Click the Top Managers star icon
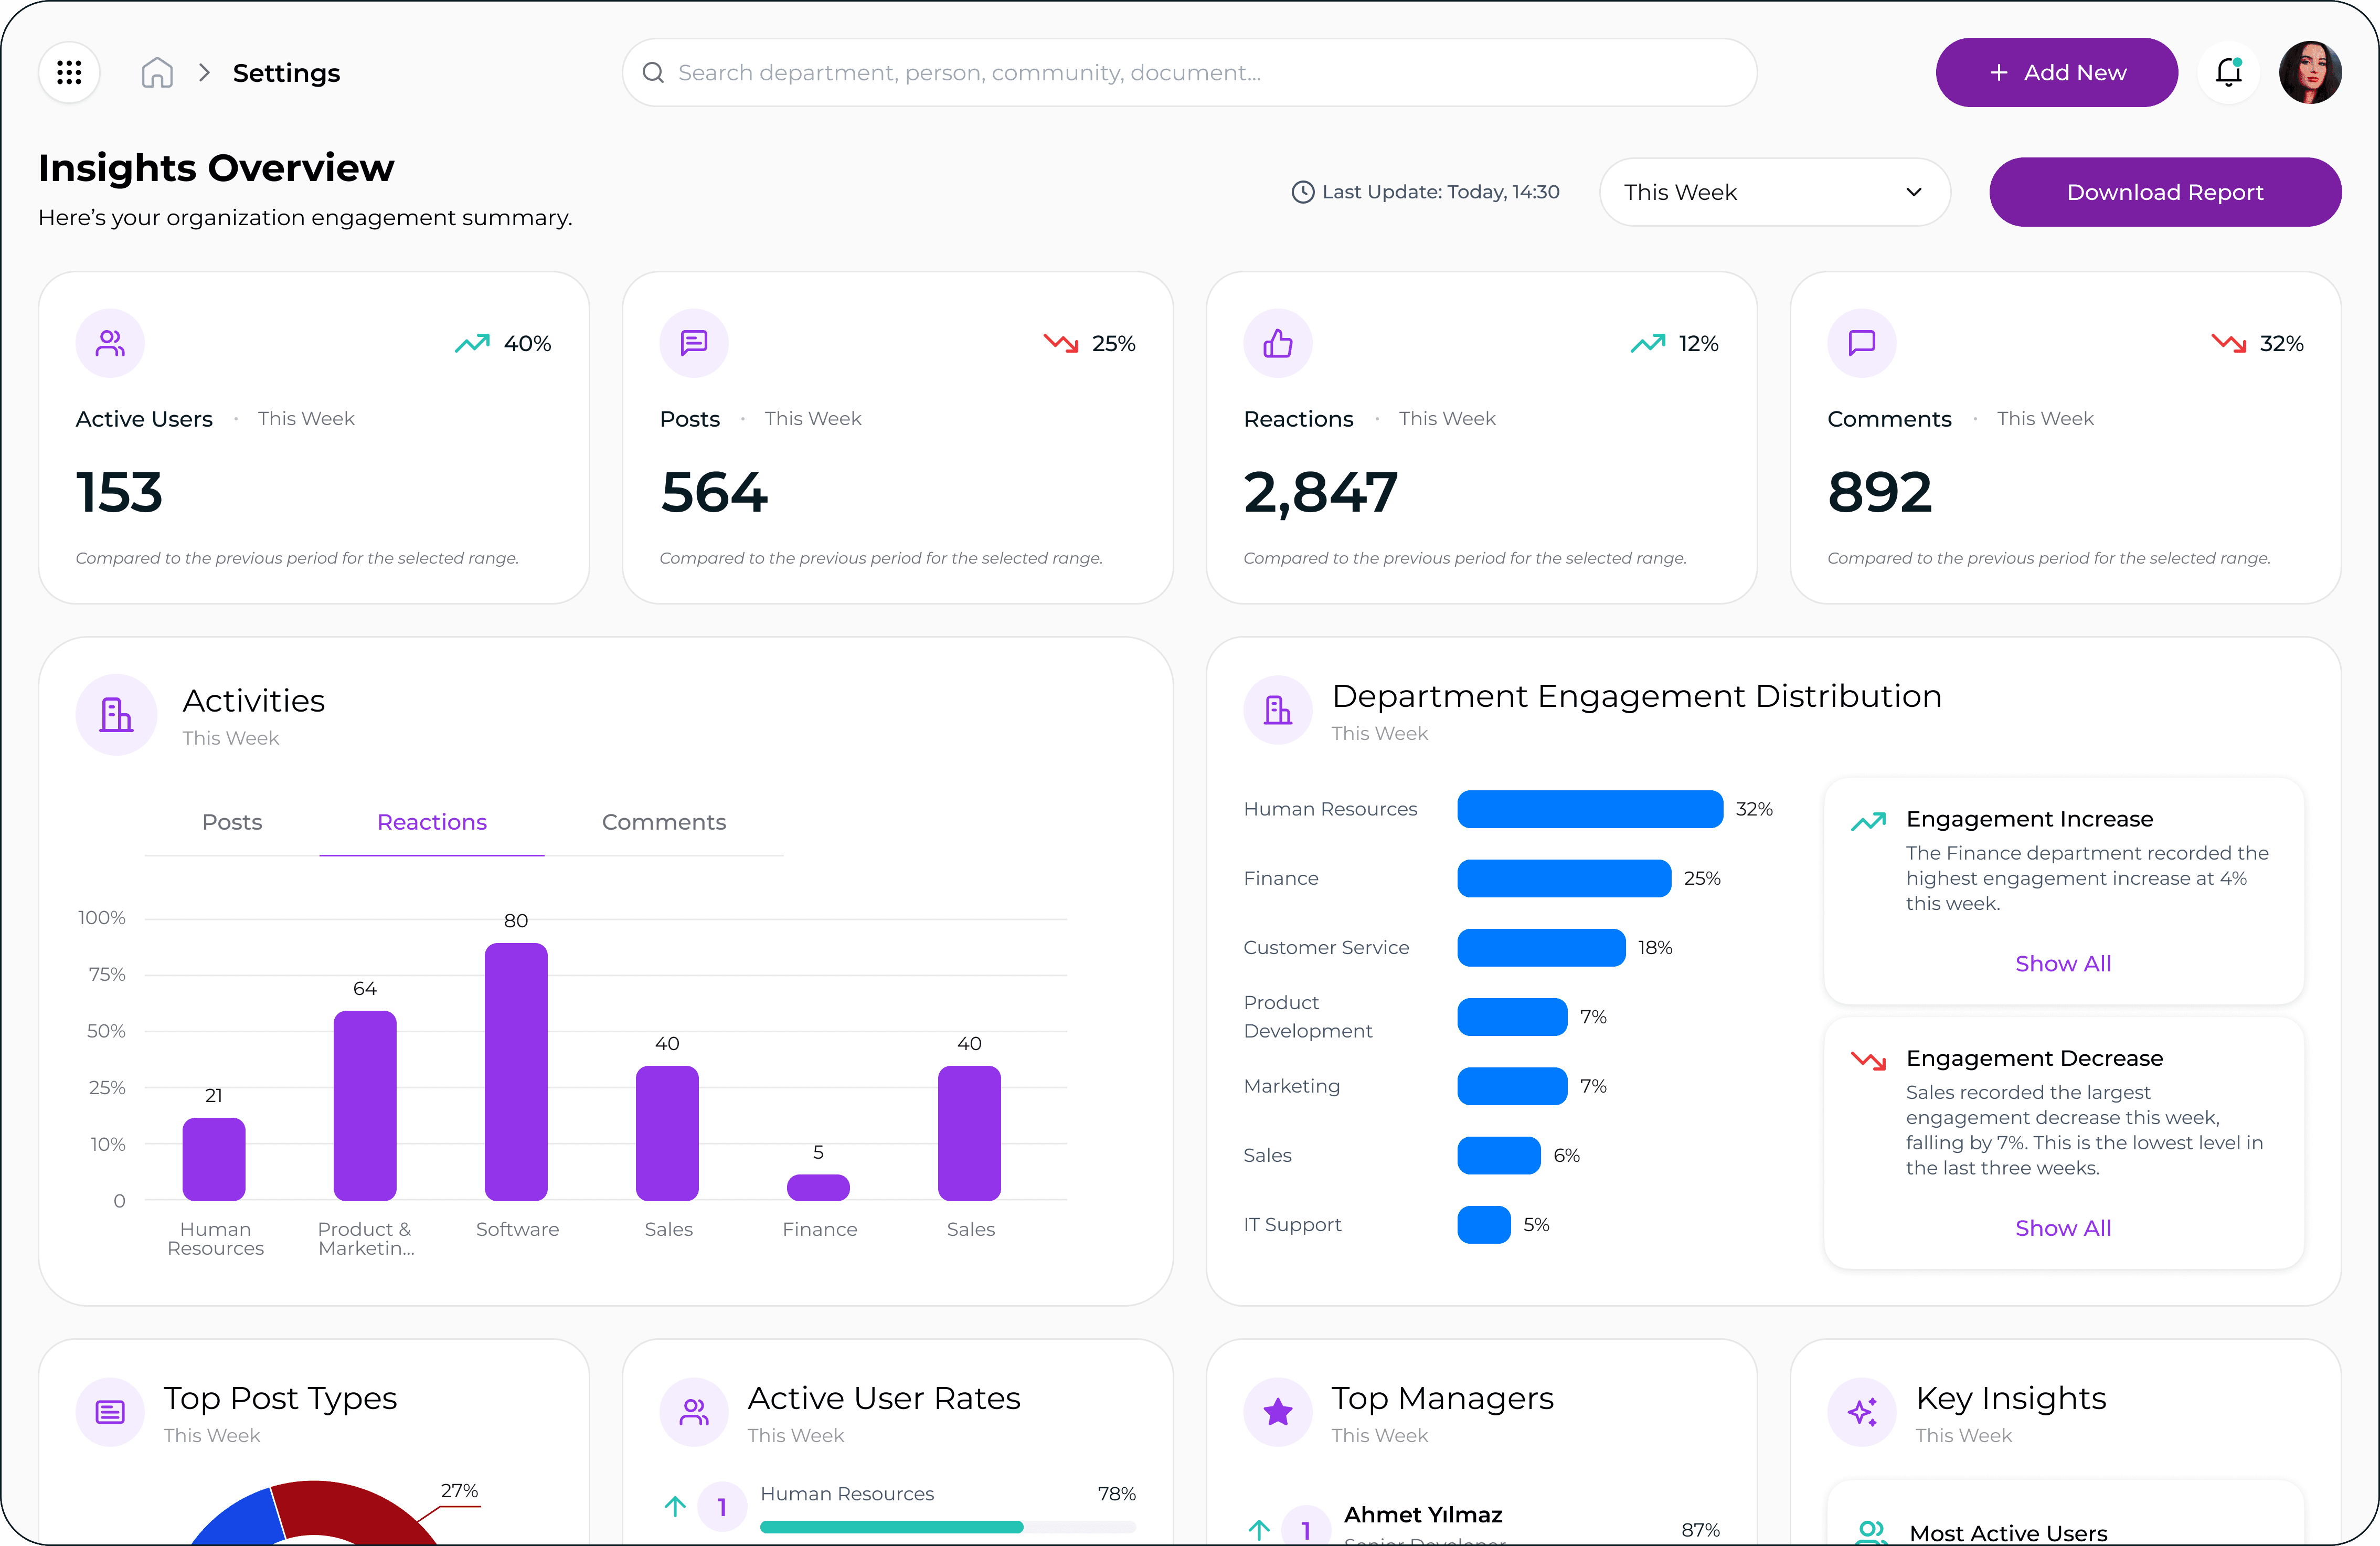 [1277, 1411]
